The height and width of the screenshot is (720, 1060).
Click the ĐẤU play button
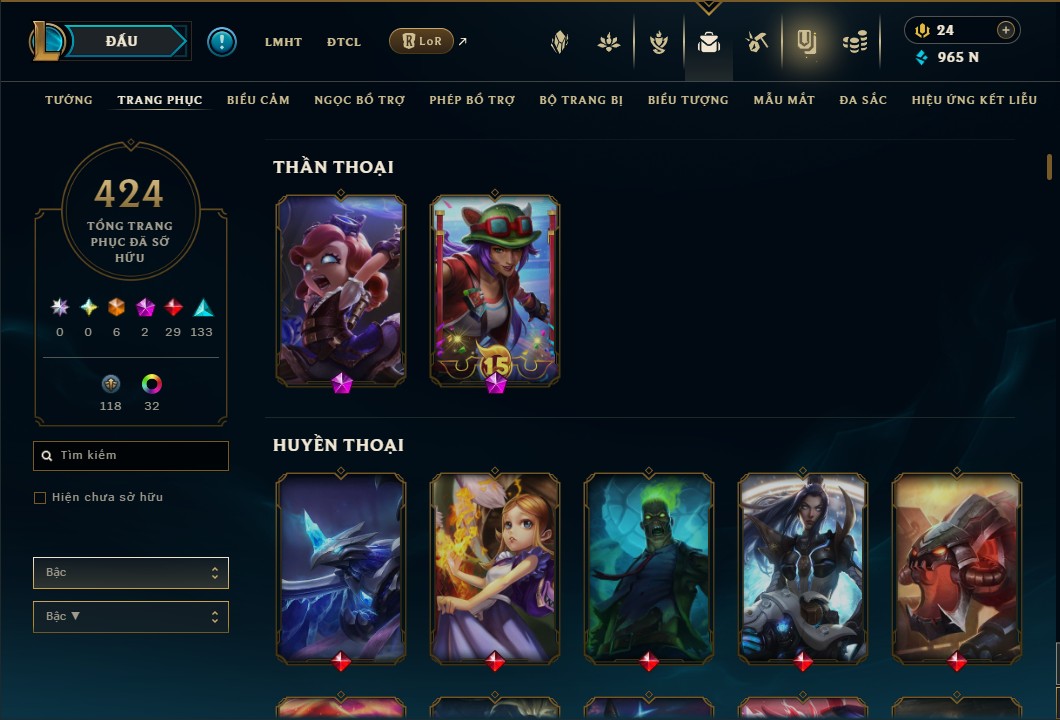[122, 41]
